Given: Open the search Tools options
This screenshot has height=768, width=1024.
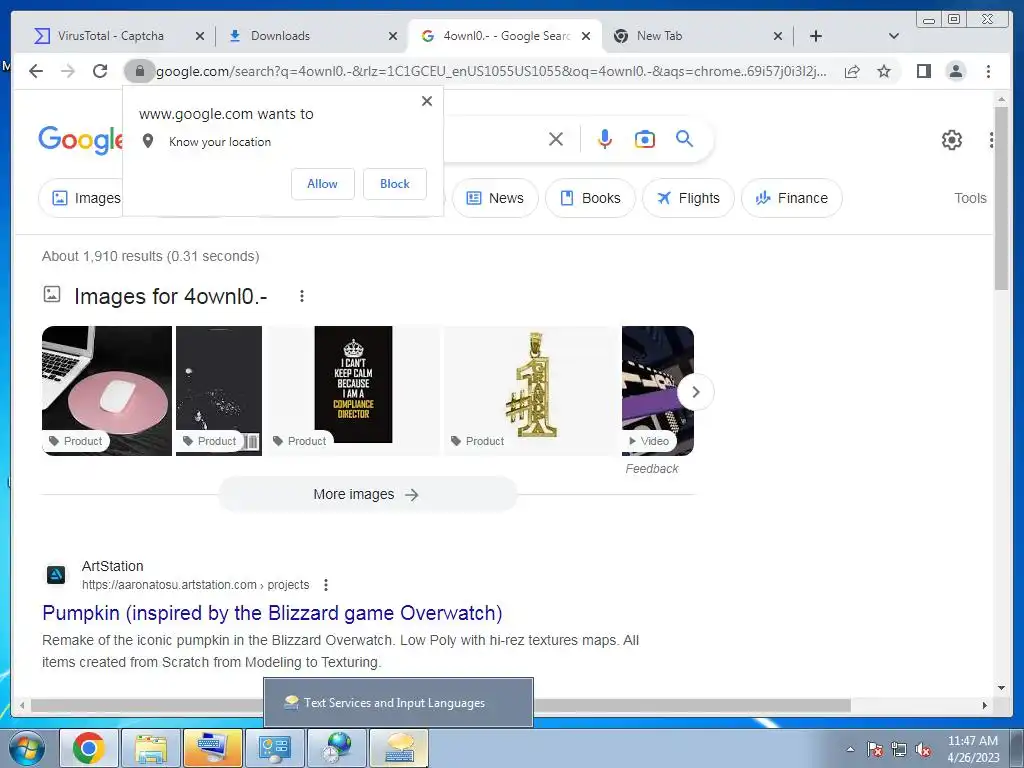Looking at the screenshot, I should 970,198.
